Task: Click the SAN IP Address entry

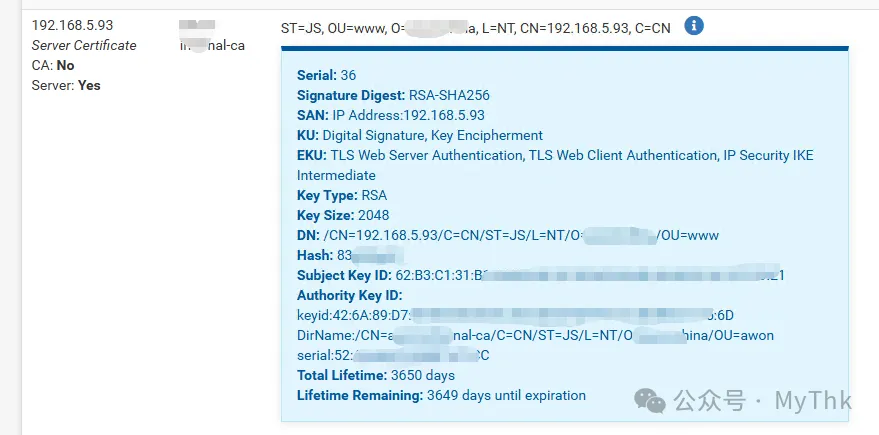Action: (391, 115)
